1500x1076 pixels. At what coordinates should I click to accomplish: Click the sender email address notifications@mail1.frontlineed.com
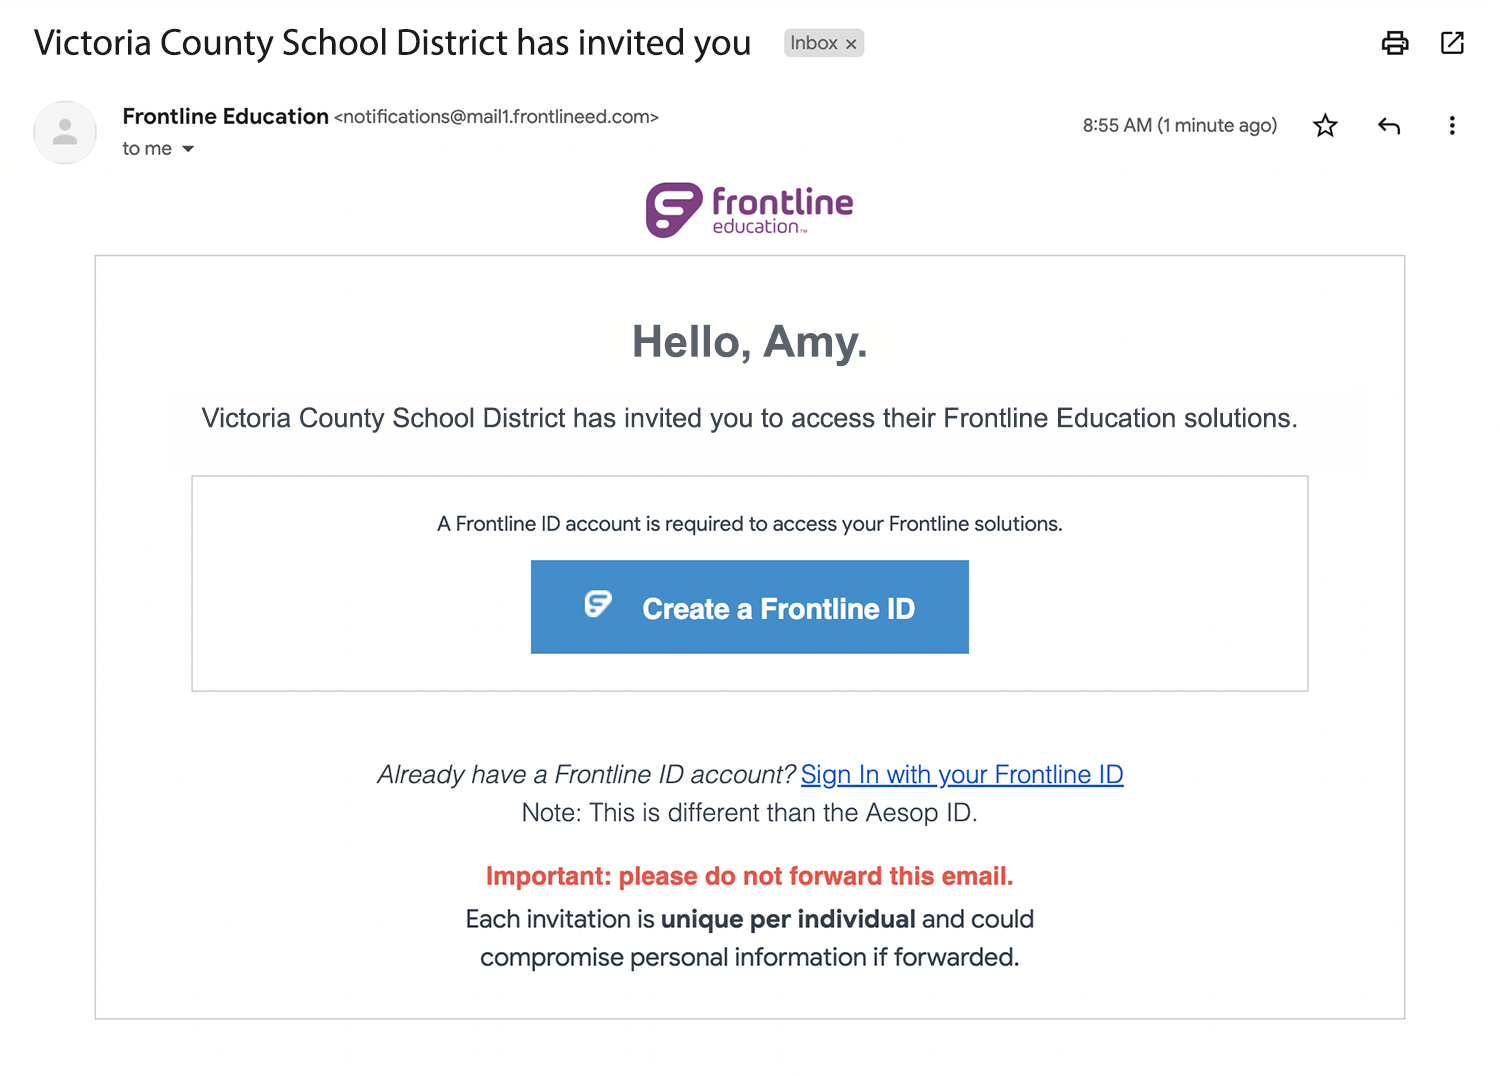496,117
